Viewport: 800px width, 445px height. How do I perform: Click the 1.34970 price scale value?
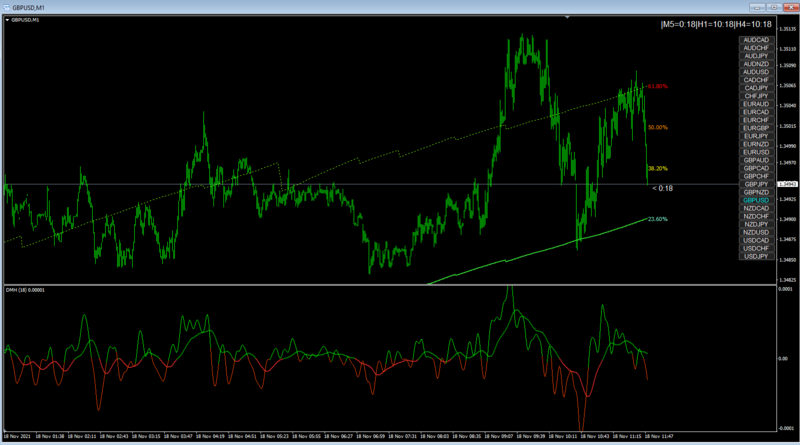coord(788,162)
